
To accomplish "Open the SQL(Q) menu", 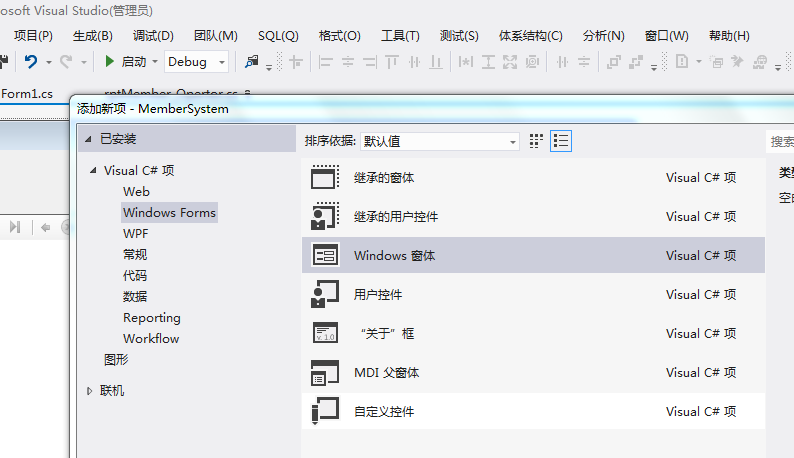I will click(278, 36).
